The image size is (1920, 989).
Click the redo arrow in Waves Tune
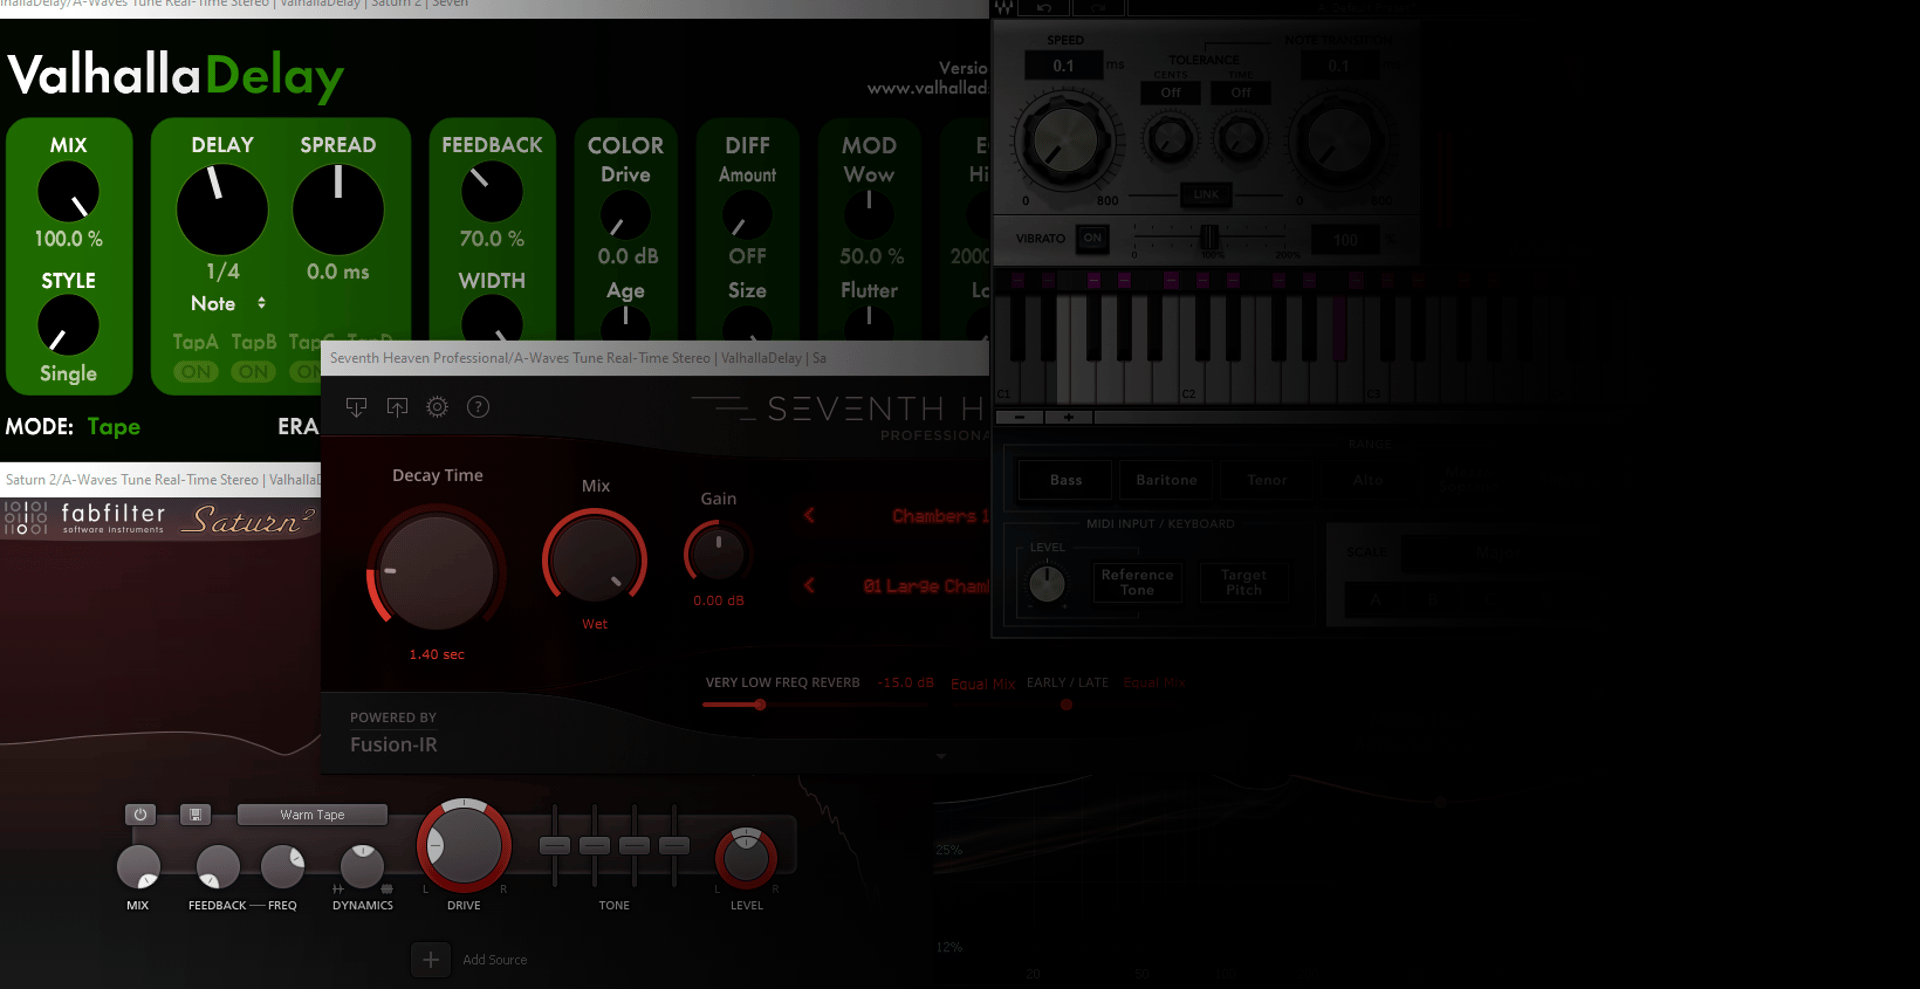(1098, 8)
